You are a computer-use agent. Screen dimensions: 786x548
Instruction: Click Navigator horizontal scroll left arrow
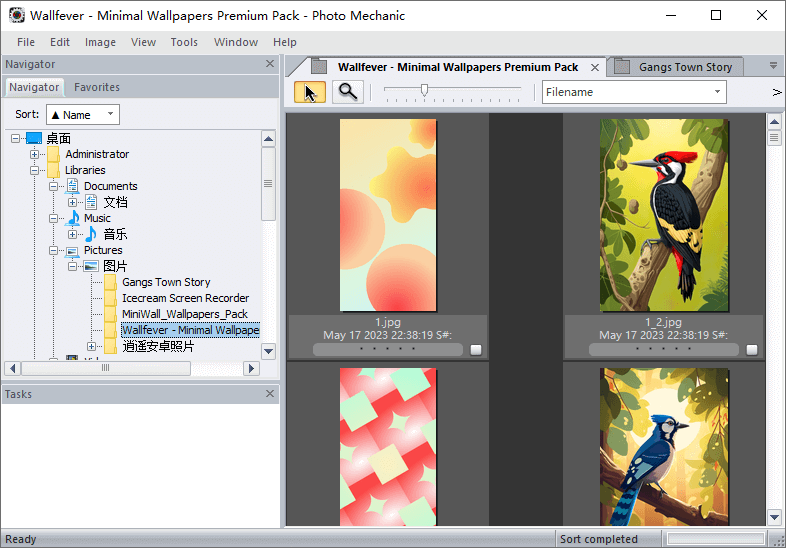tap(13, 369)
